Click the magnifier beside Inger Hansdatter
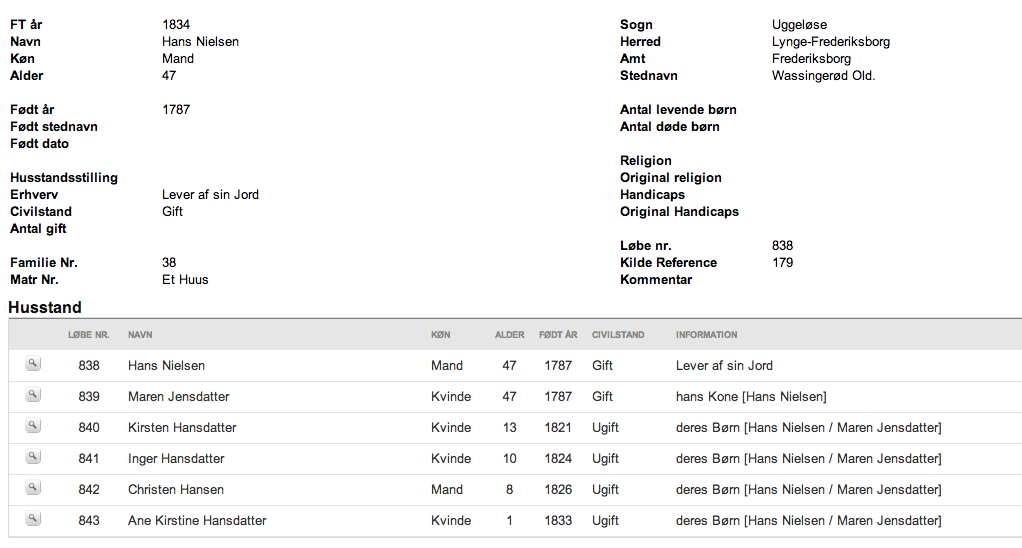1022x548 pixels. (33, 457)
